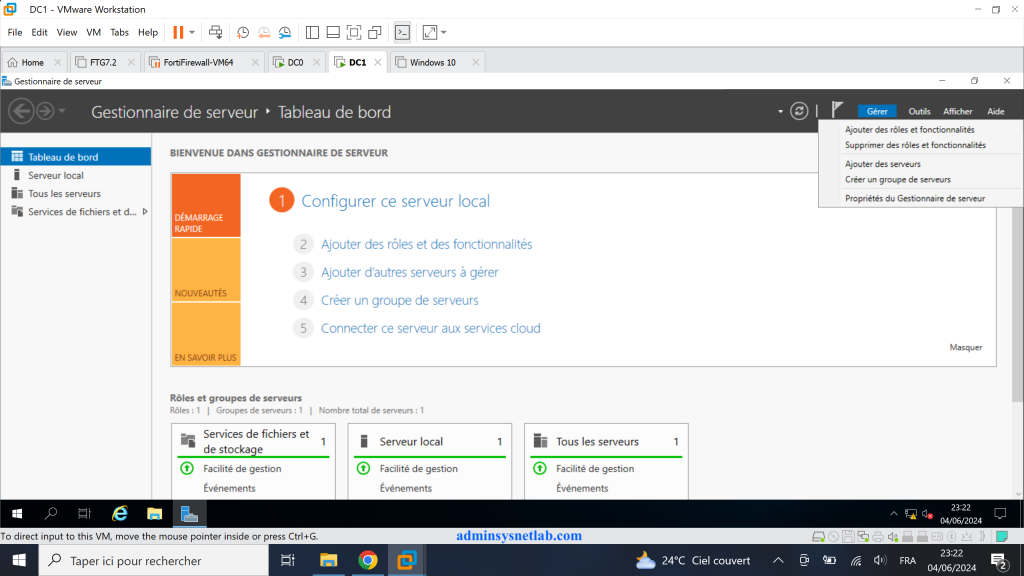Click the Send Ctrl+Alt+Del toolbar icon

216,33
